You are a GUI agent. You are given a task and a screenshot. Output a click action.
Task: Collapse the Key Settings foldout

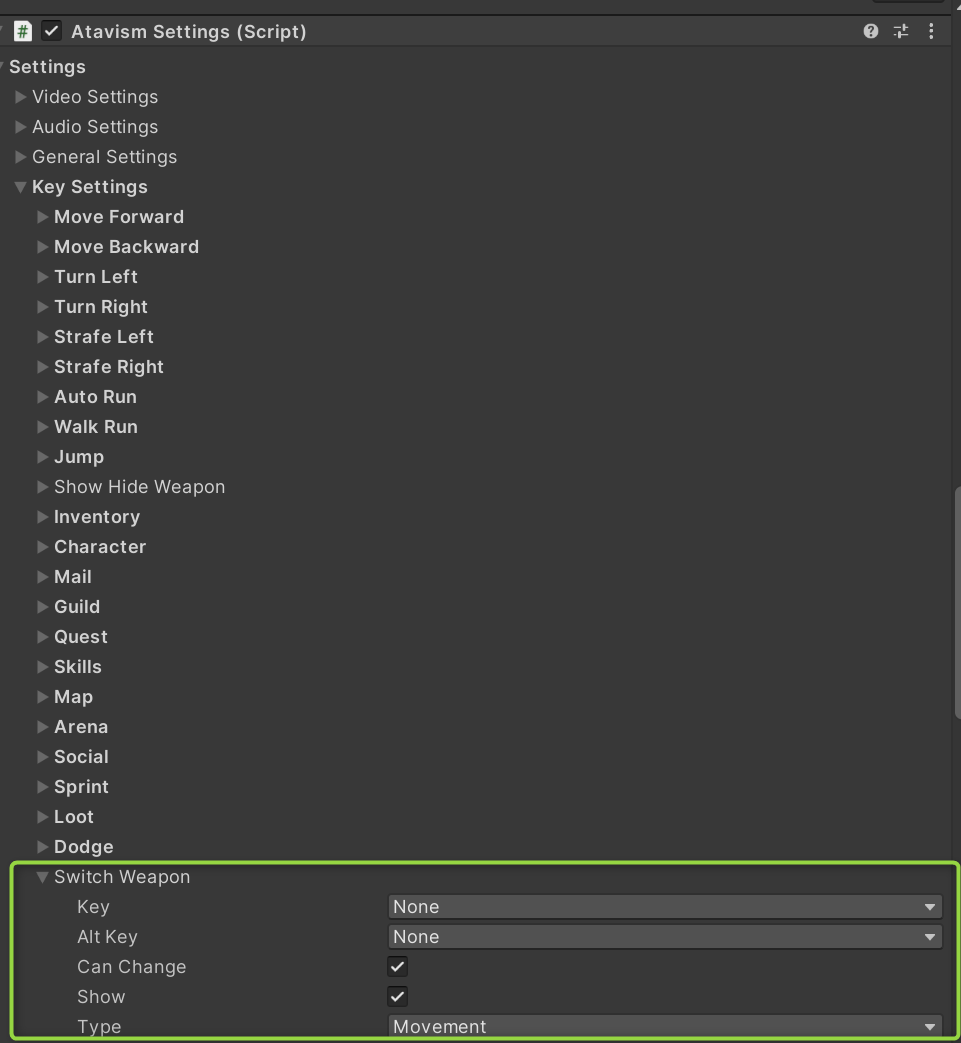[21, 187]
